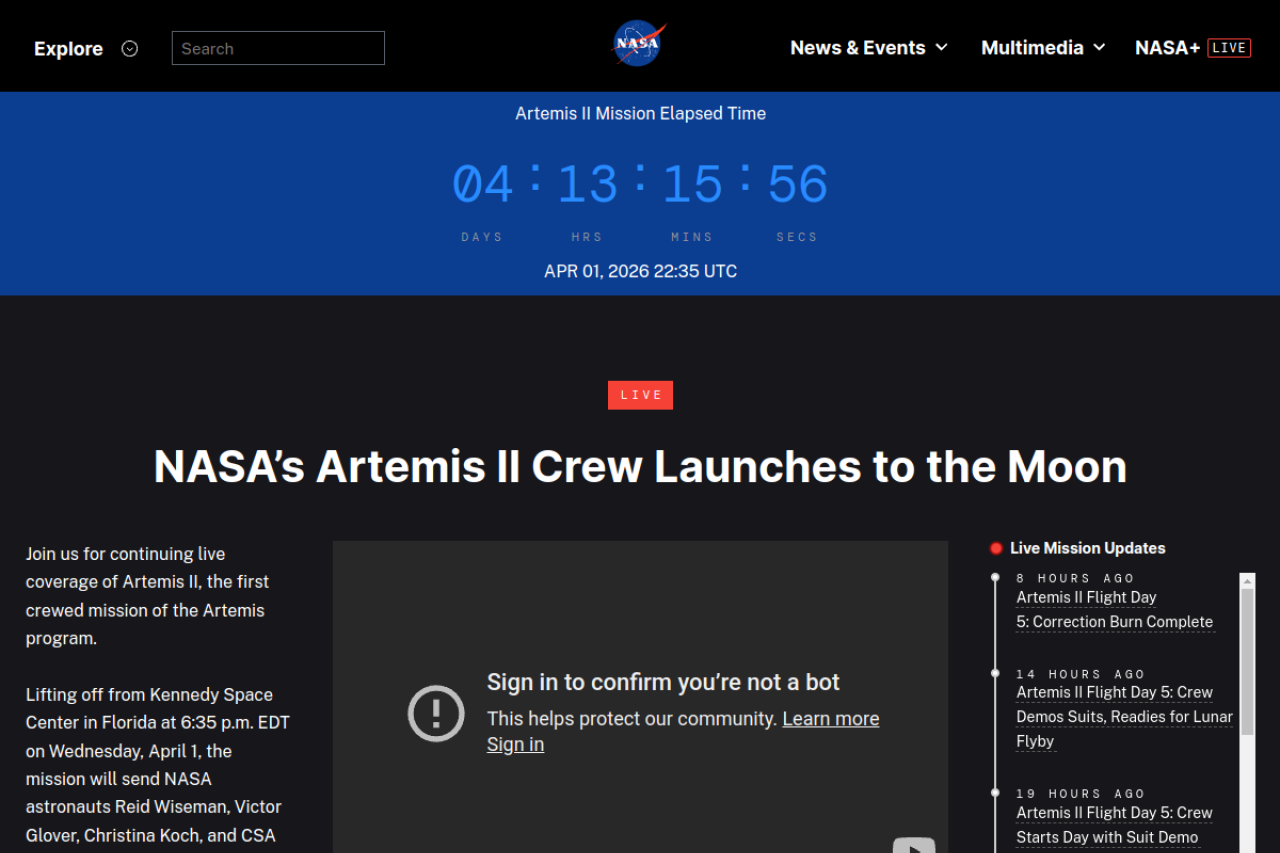
Task: Click the 14 hours ago timeline marker
Action: tap(995, 674)
